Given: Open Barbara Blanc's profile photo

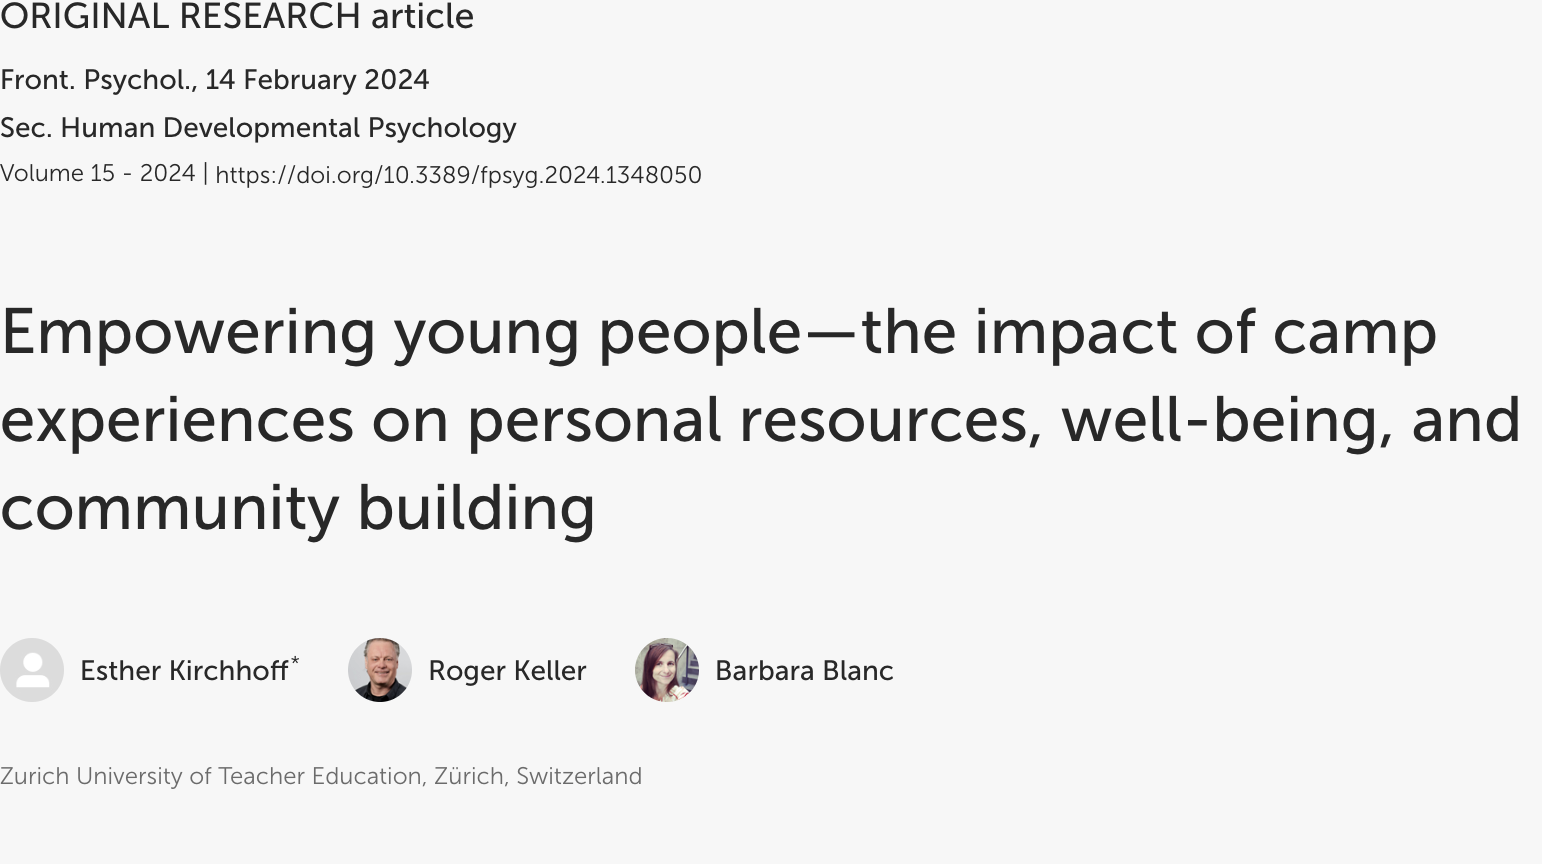Looking at the screenshot, I should pos(667,670).
